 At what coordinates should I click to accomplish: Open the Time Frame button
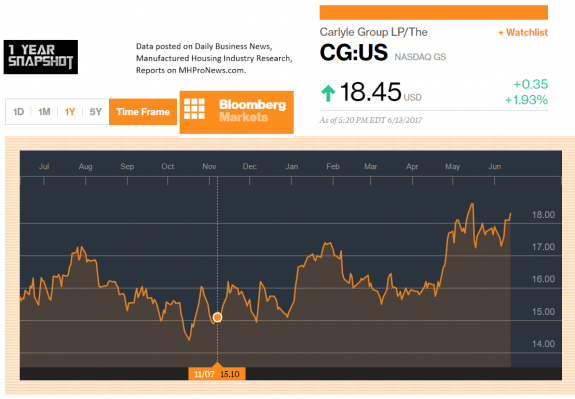click(143, 111)
